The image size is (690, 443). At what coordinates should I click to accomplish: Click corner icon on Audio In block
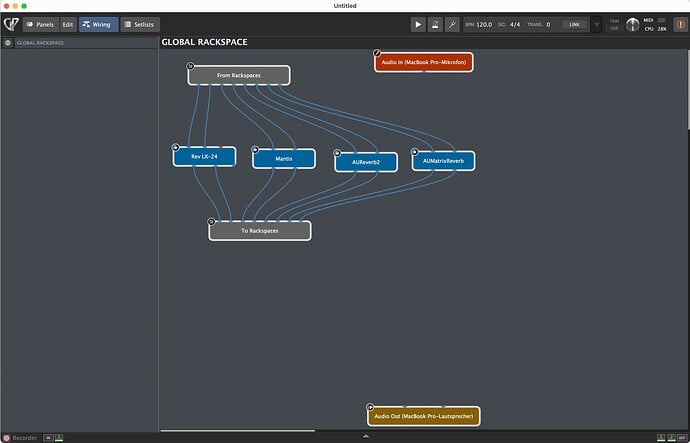pos(377,53)
